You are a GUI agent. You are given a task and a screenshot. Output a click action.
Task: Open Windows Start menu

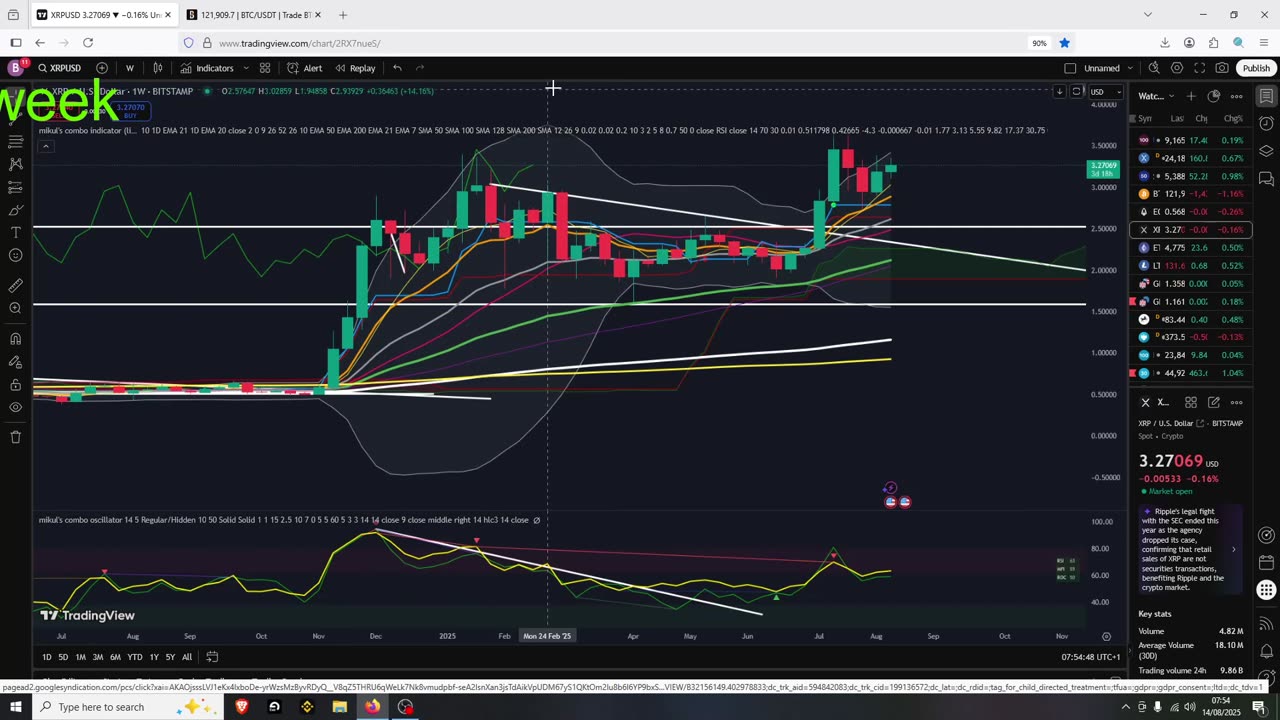(x=15, y=707)
